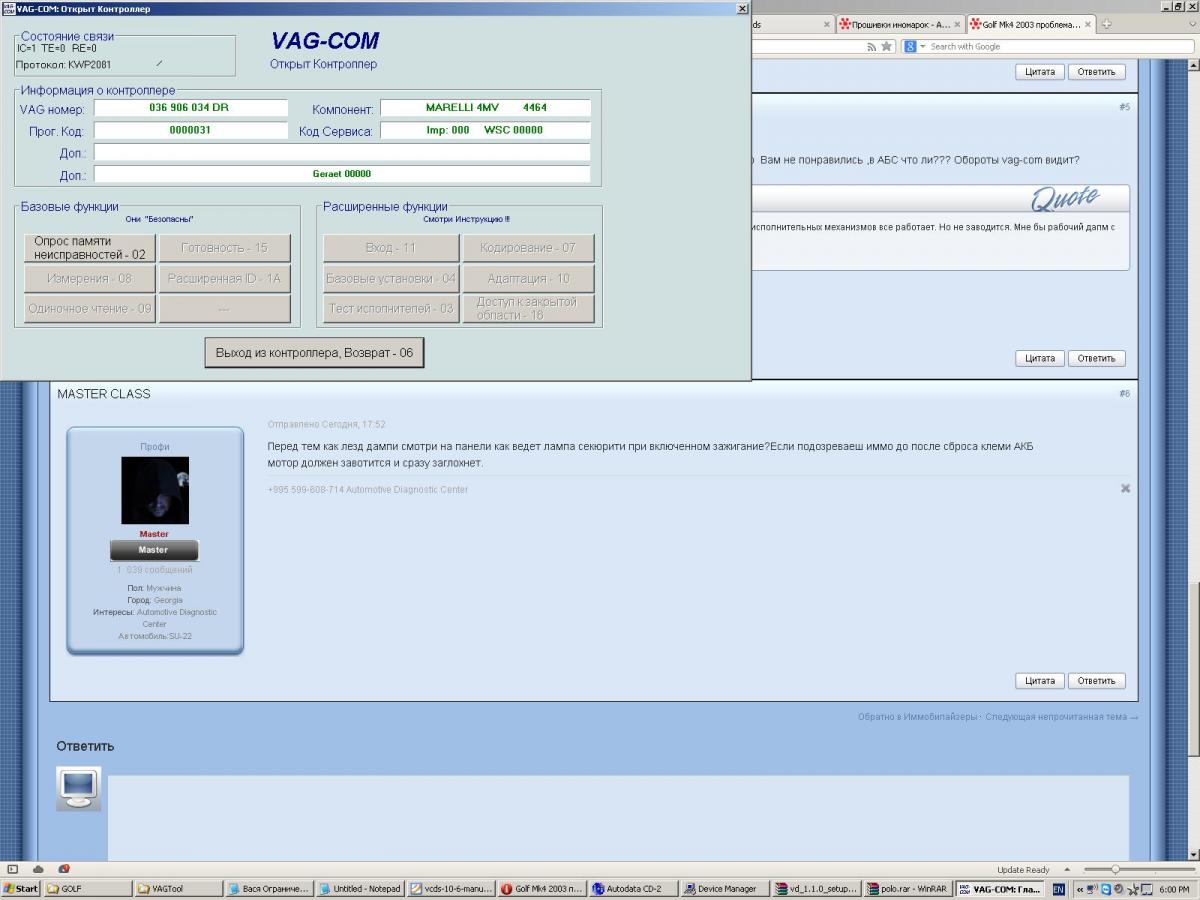Switch to vd_1.1.0_setup taskbar item
Viewport: 1200px width, 900px height.
pyautogui.click(x=816, y=889)
